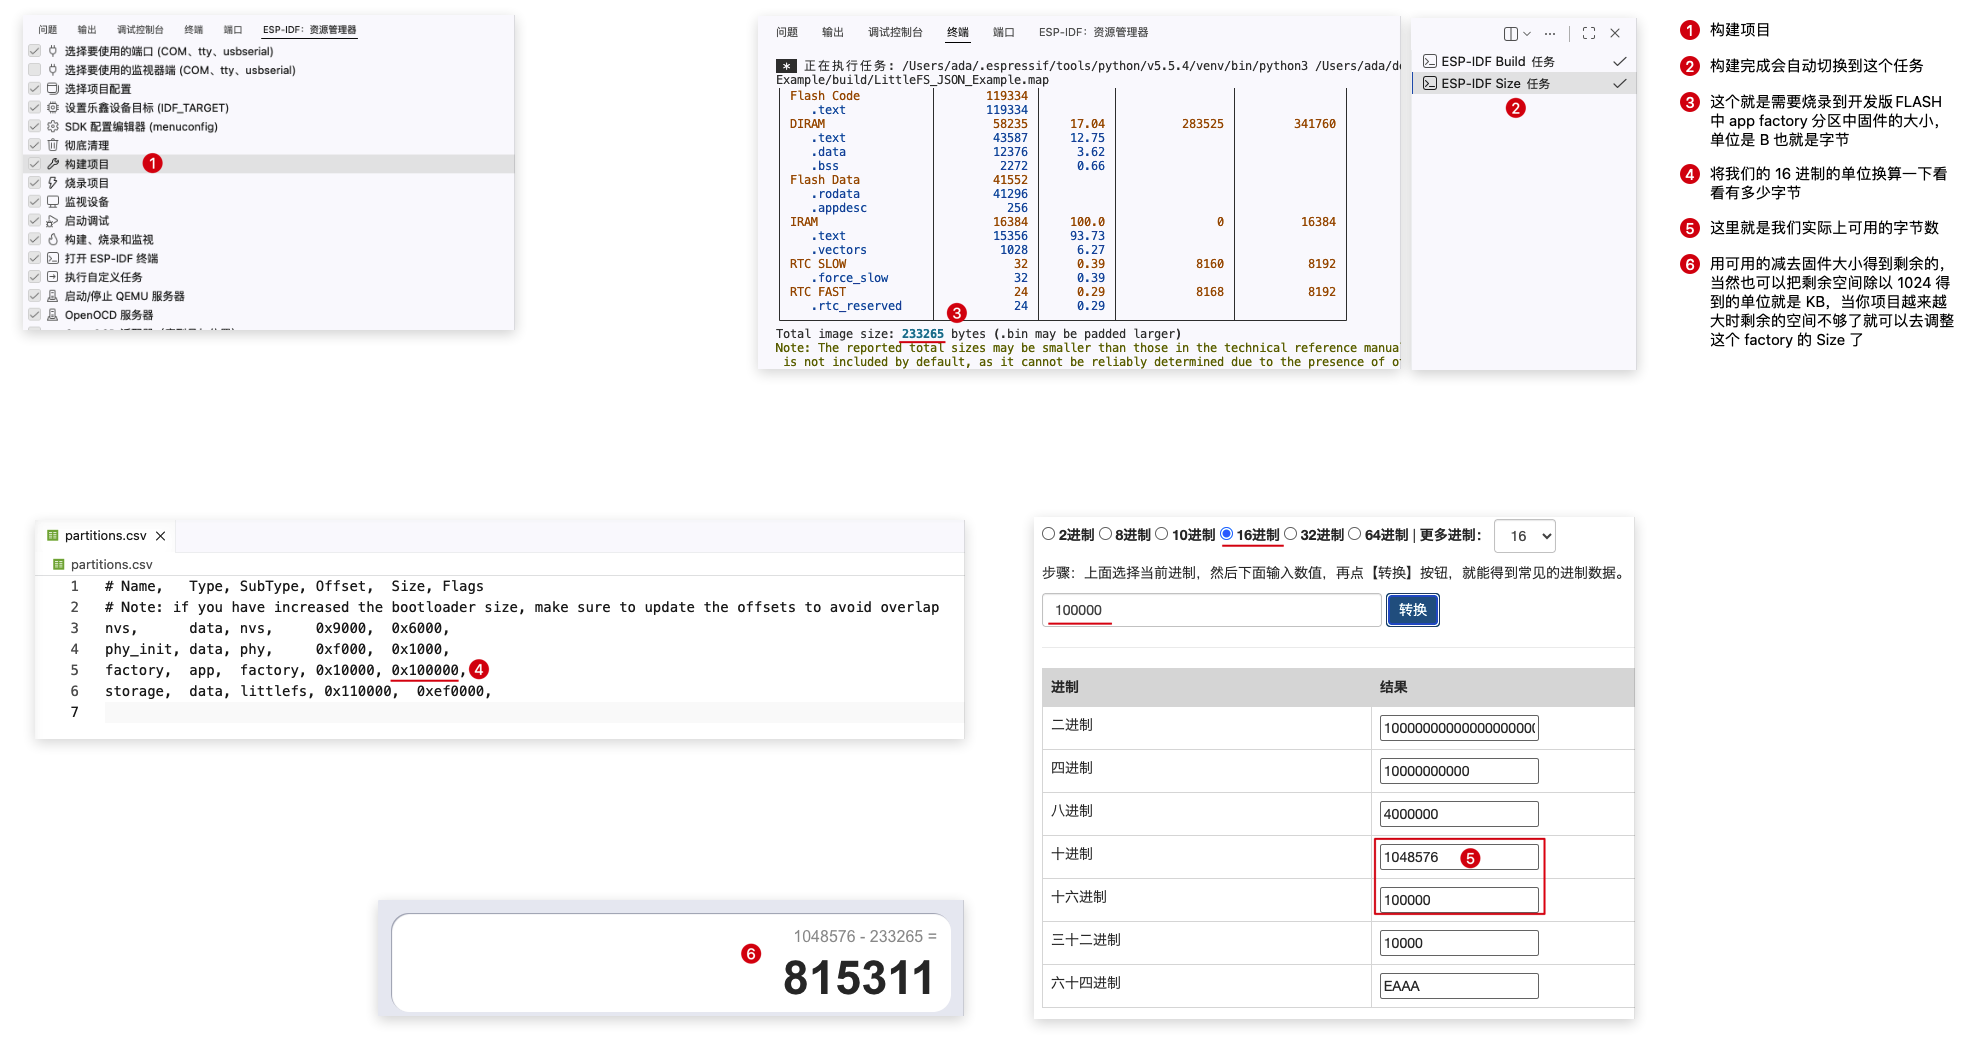Click the arrow-box icon for 执行自定义任务
The image size is (1980, 1050).
[53, 277]
